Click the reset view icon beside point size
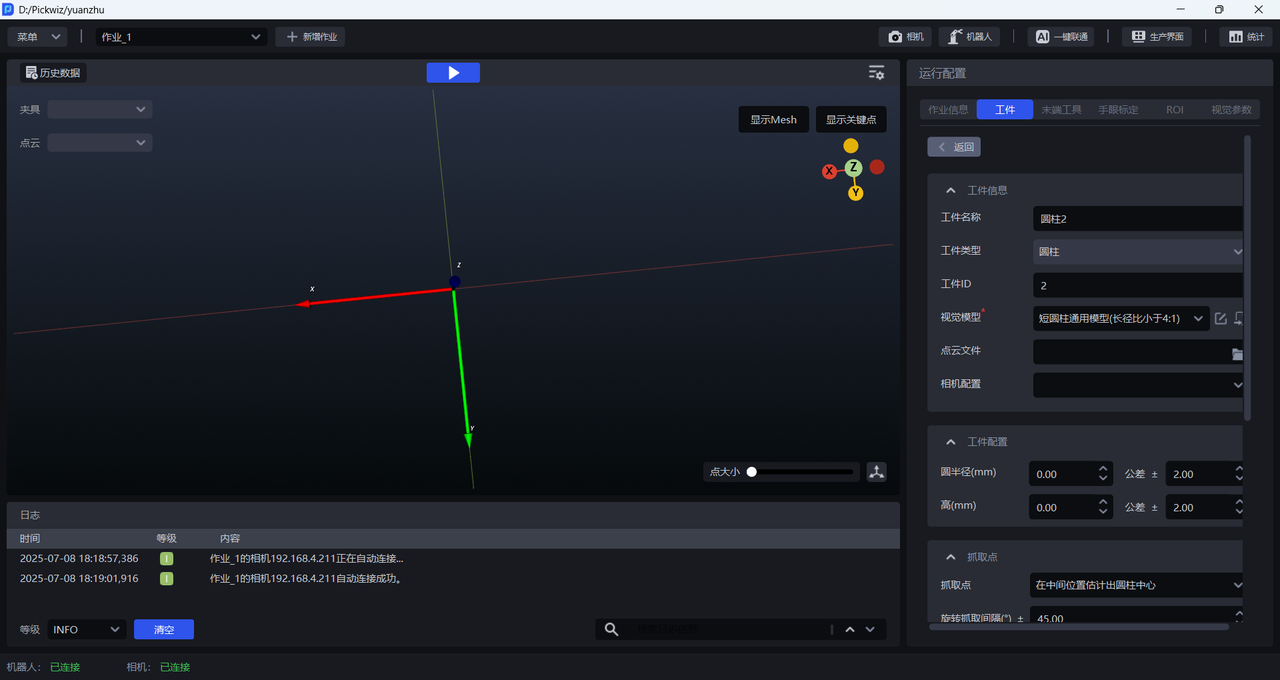Screen dimensions: 1280x680 [x=876, y=472]
